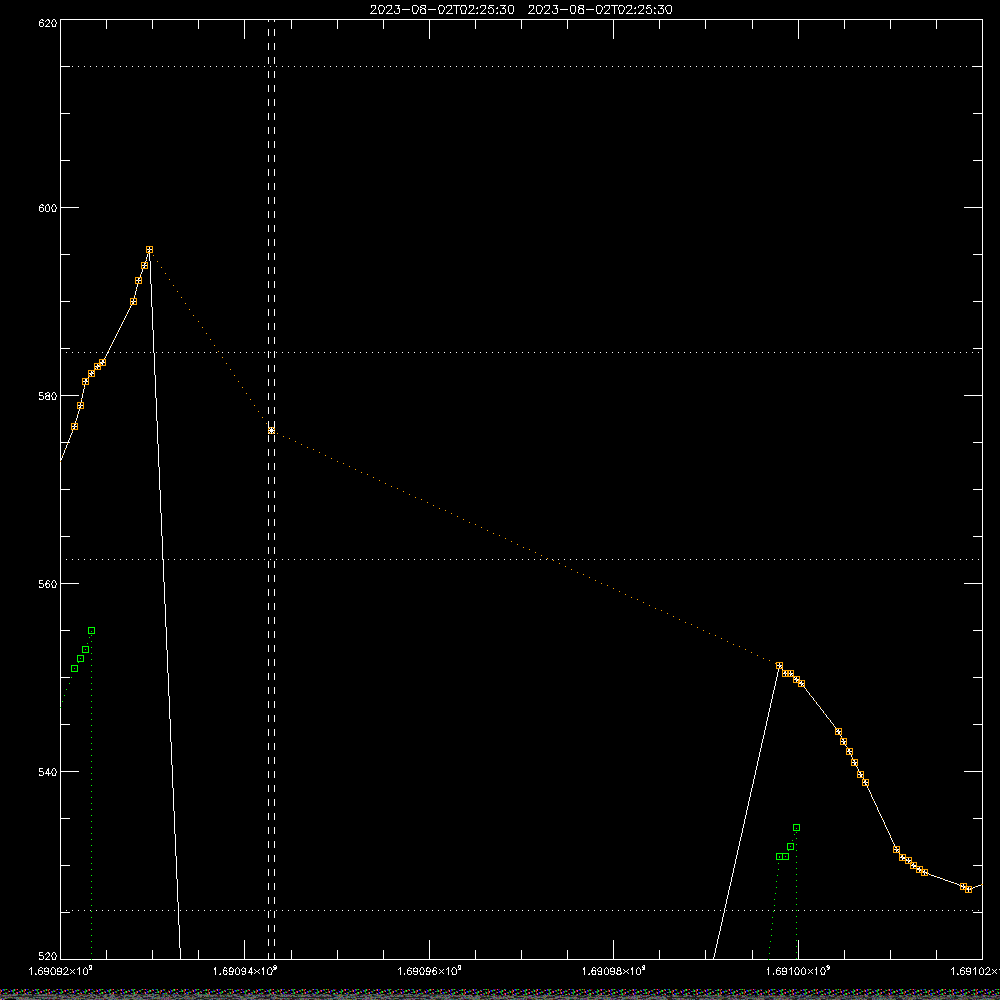Screen dimensions: 1000x1000
Task: Click the y-axis label 520
Action: pyautogui.click(x=48, y=957)
